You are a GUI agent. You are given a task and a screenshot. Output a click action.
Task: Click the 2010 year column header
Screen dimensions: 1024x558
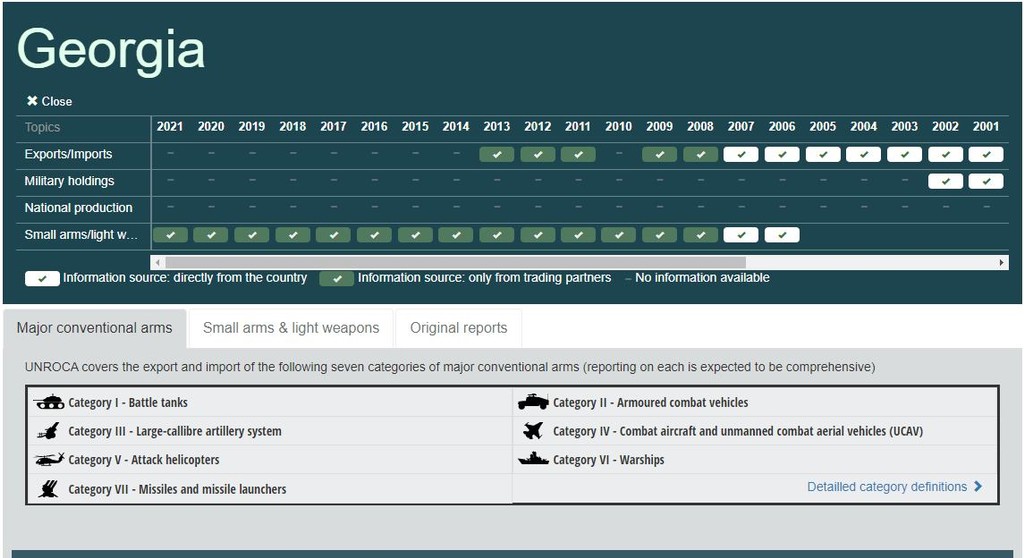click(x=618, y=127)
